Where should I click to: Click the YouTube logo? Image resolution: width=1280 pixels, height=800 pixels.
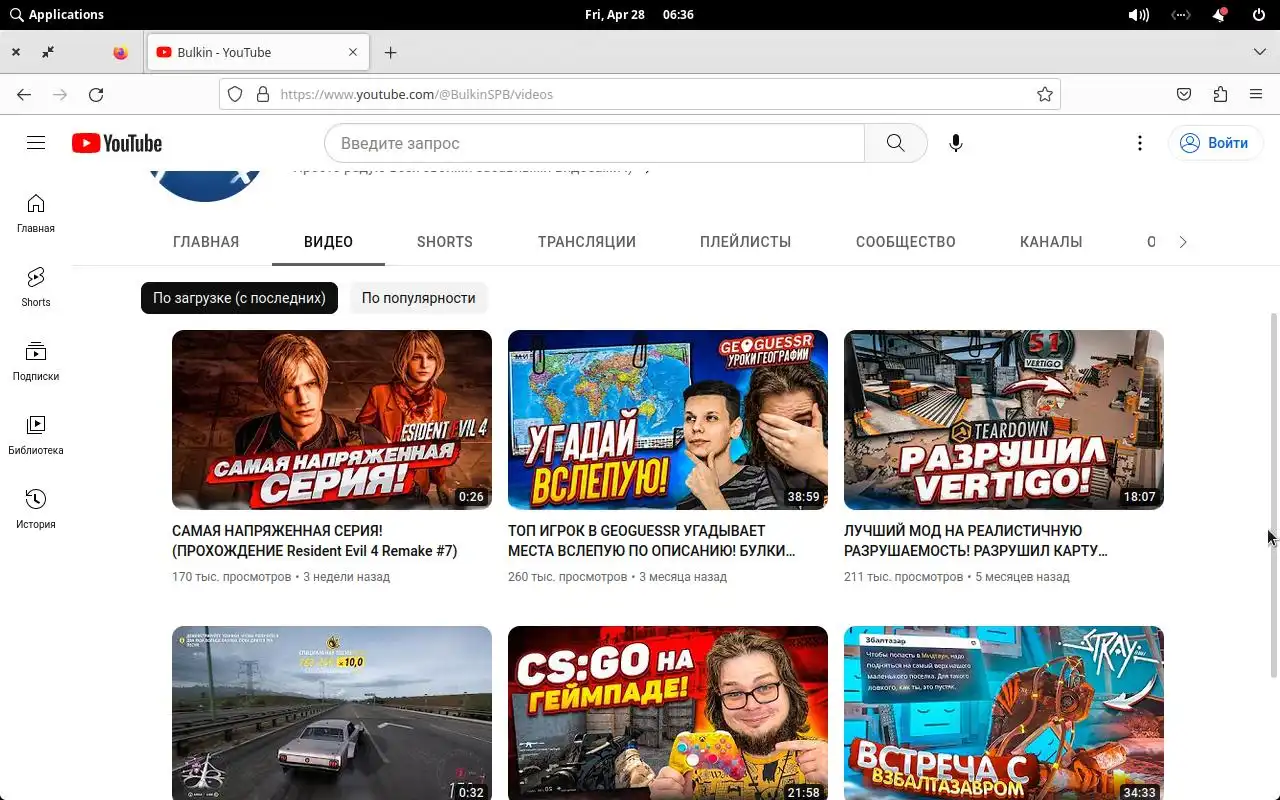(x=117, y=143)
